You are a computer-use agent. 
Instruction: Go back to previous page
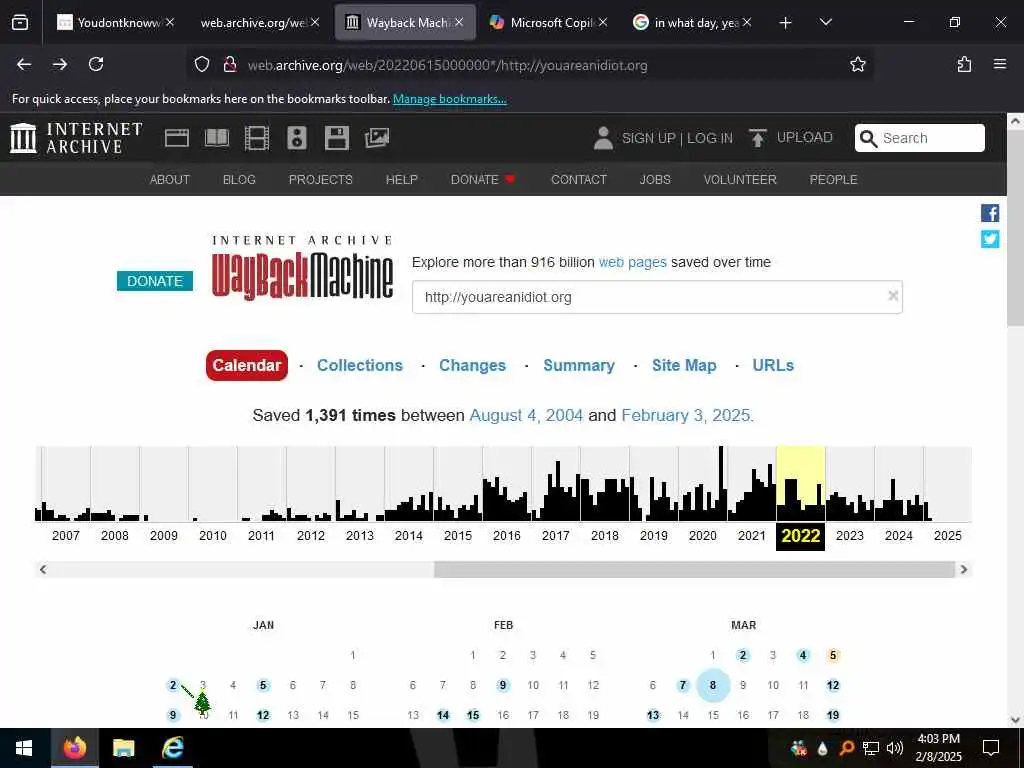[x=24, y=64]
